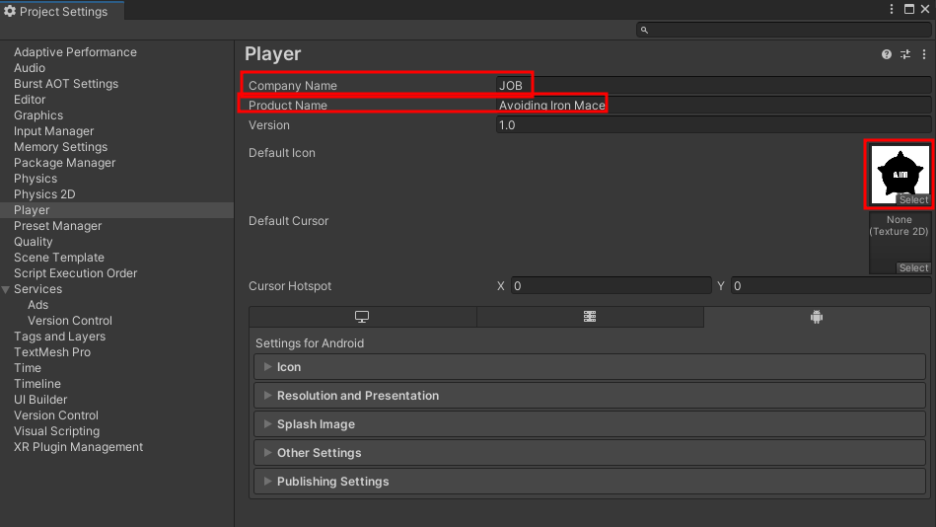The height and width of the screenshot is (527, 936).
Task: Select the Graphics category
Action: tap(38, 115)
